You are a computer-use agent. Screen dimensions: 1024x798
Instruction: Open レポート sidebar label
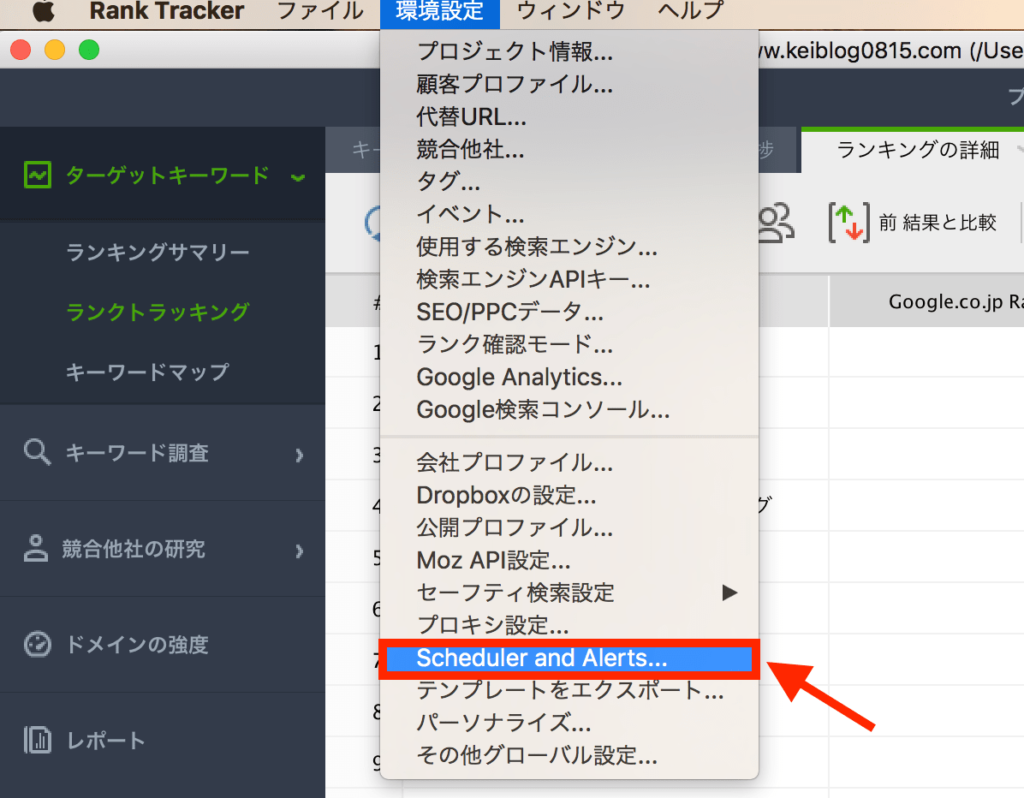pyautogui.click(x=106, y=741)
